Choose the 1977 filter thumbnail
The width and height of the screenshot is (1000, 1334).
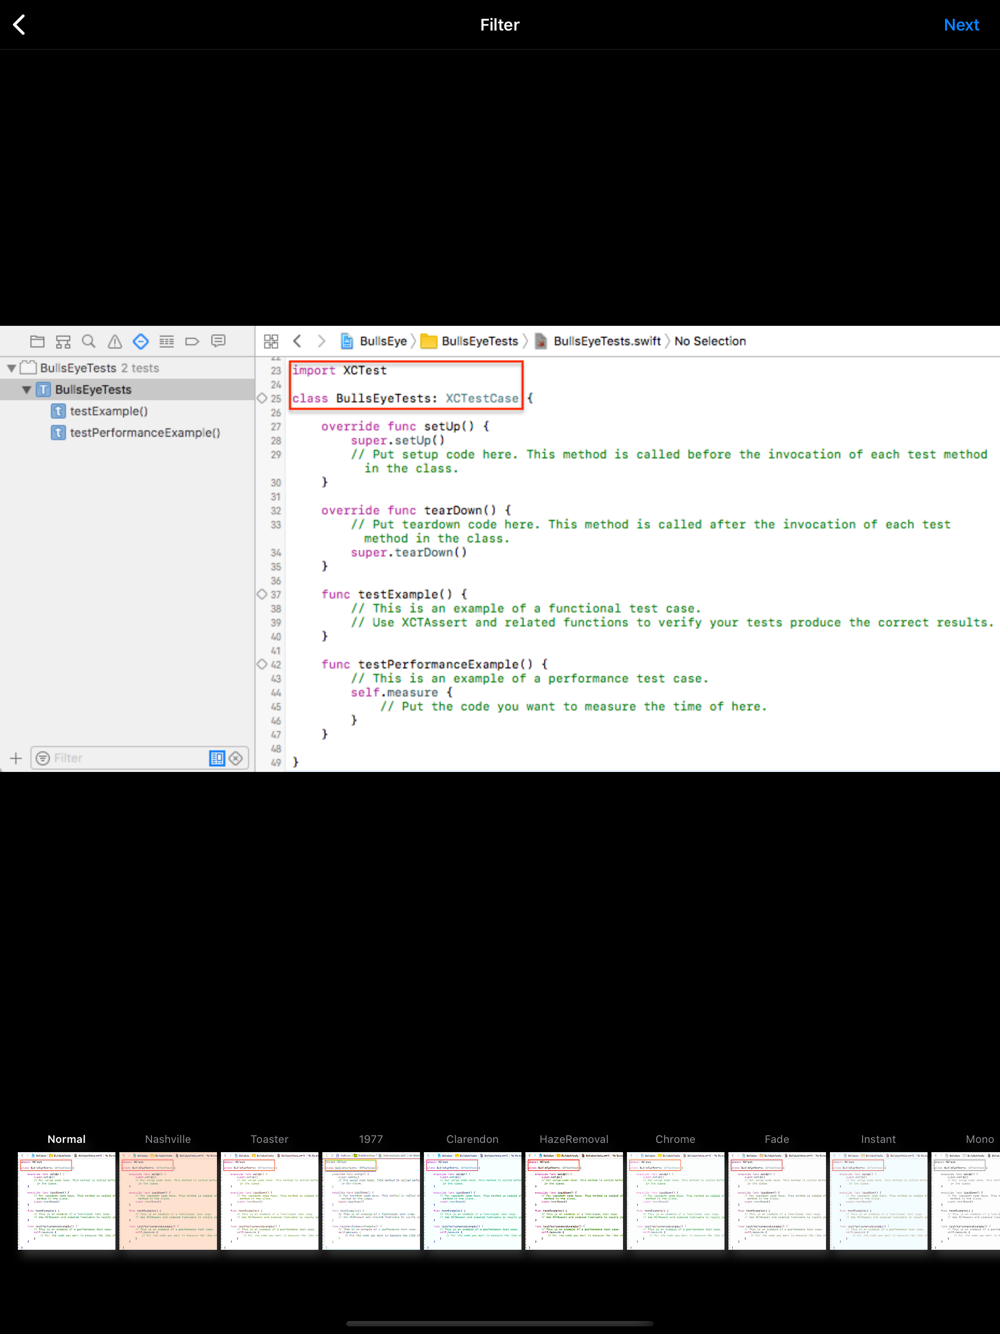pos(371,1200)
